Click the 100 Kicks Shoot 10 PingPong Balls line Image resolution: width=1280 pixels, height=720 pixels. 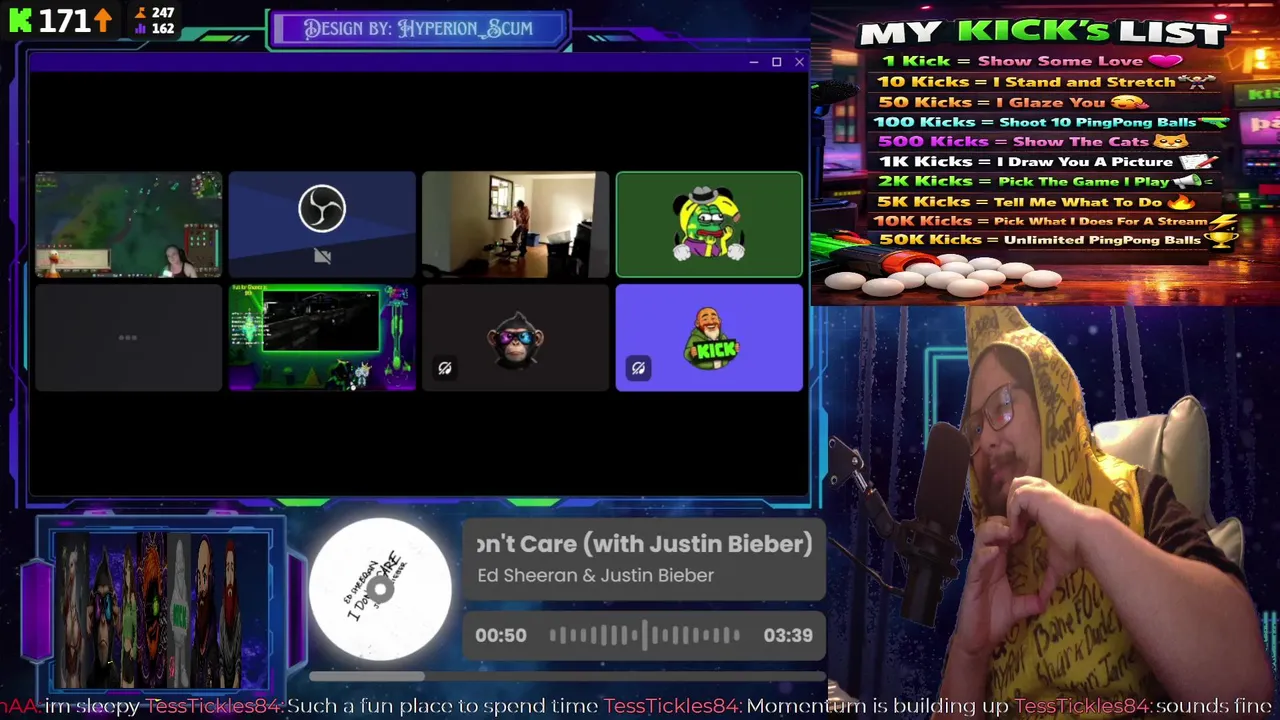pyautogui.click(x=1051, y=122)
